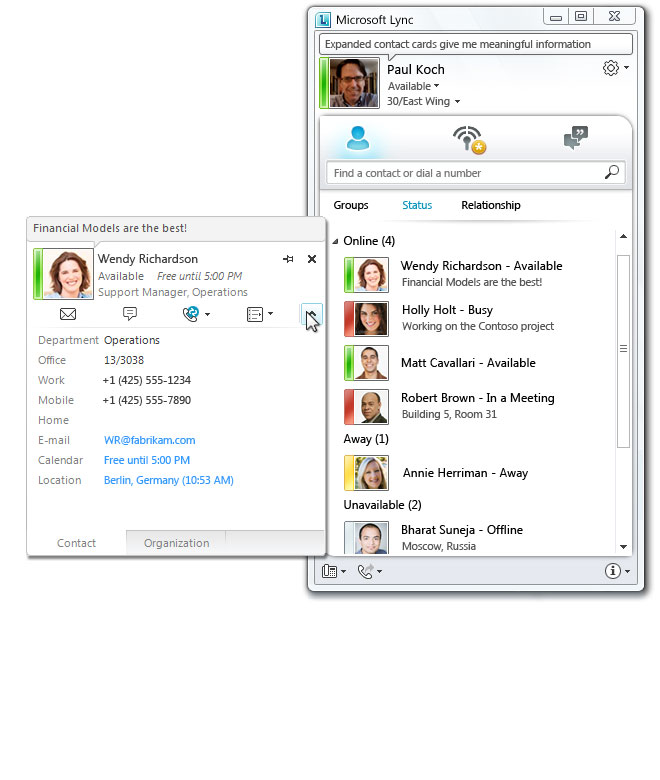660x780 pixels.
Task: Edit the personal note field at top
Action: tap(476, 44)
